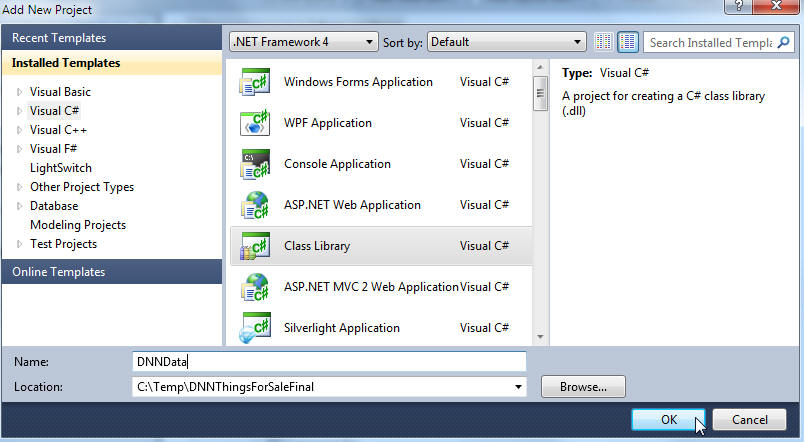This screenshot has height=442, width=804.
Task: Open the Recent Templates section
Action: (112, 38)
